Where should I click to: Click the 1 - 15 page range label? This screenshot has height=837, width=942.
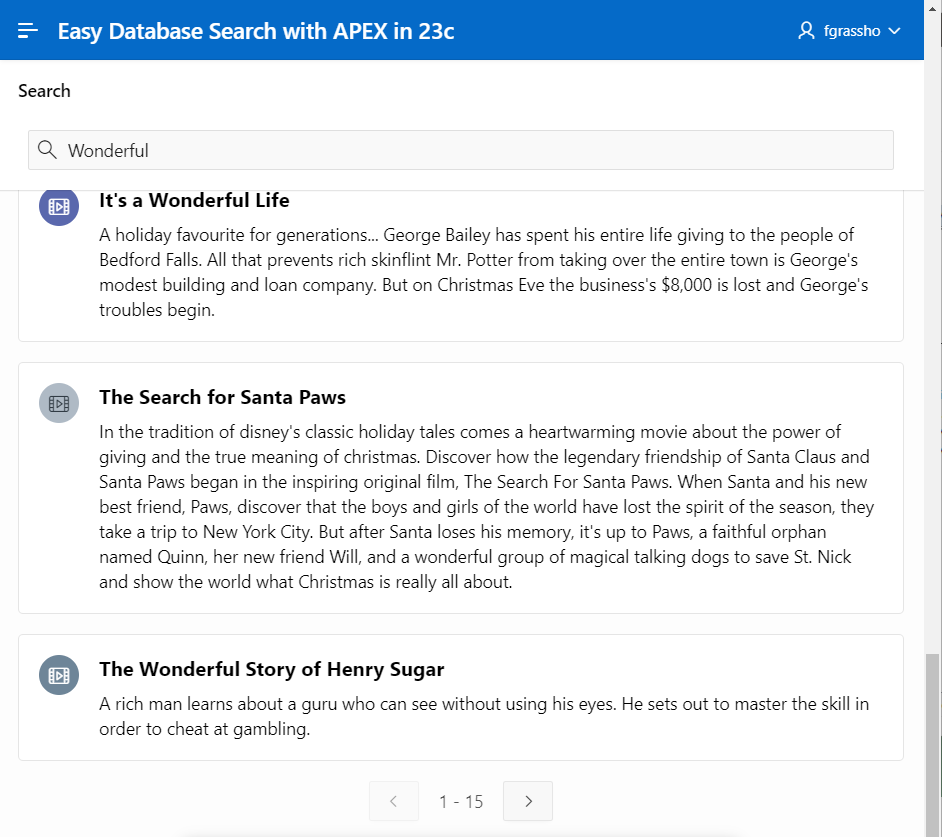click(x=461, y=801)
